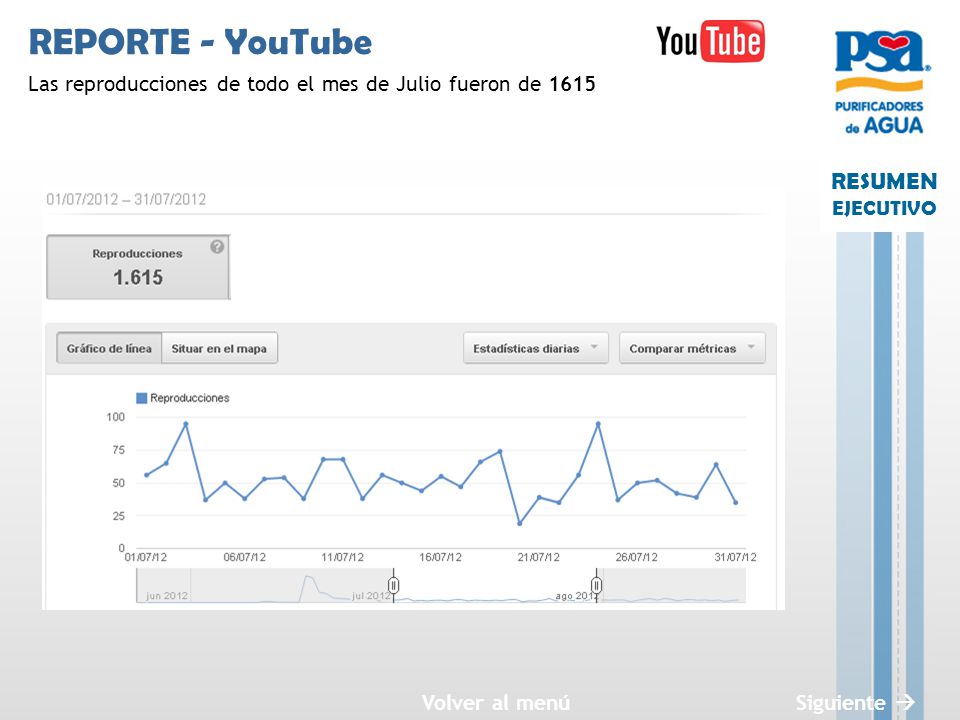Image resolution: width=960 pixels, height=720 pixels.
Task: Click the PSA Purificadores de Agua logo
Action: click(881, 82)
